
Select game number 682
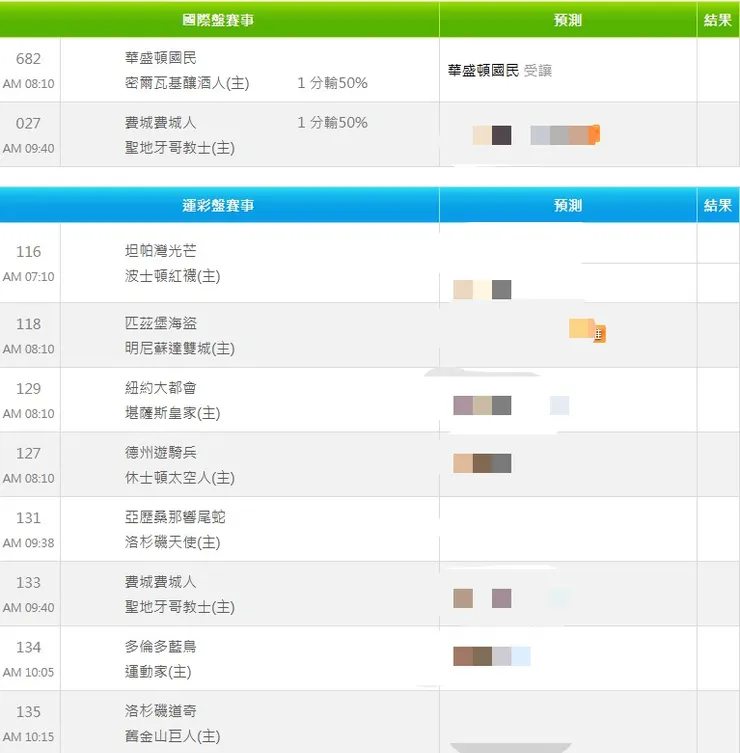tap(28, 59)
